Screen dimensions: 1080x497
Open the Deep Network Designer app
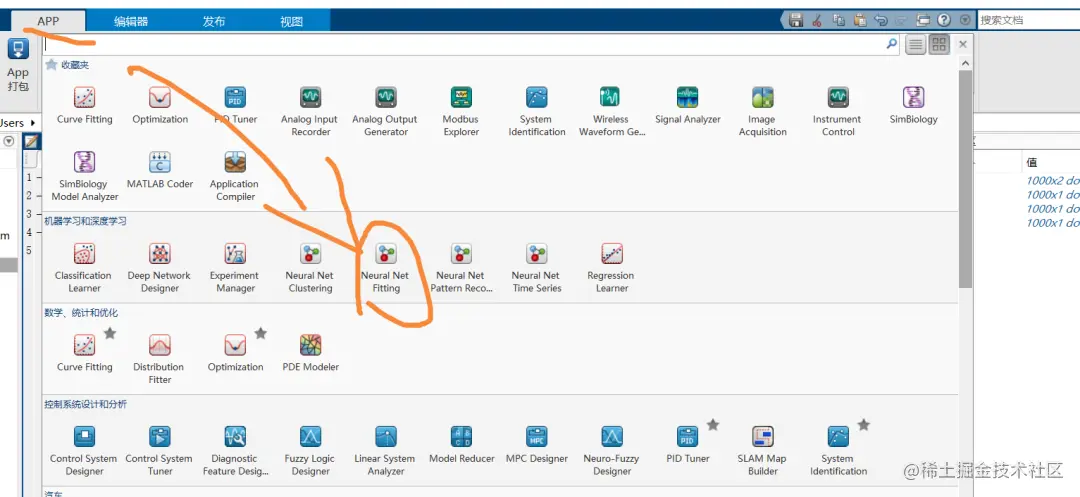(x=160, y=268)
